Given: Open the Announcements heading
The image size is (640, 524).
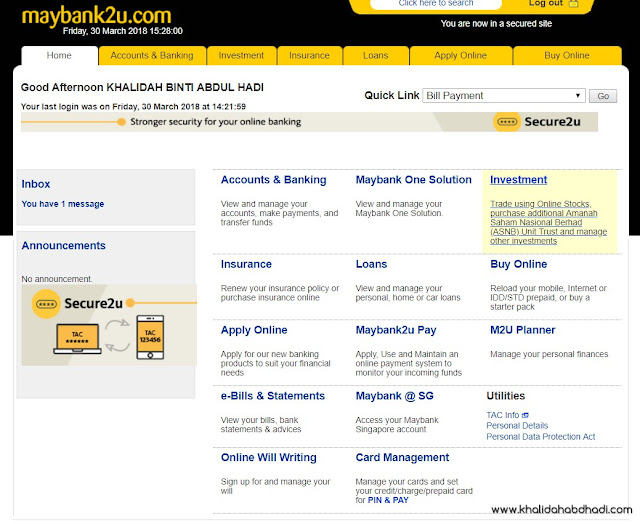Looking at the screenshot, I should coord(64,245).
